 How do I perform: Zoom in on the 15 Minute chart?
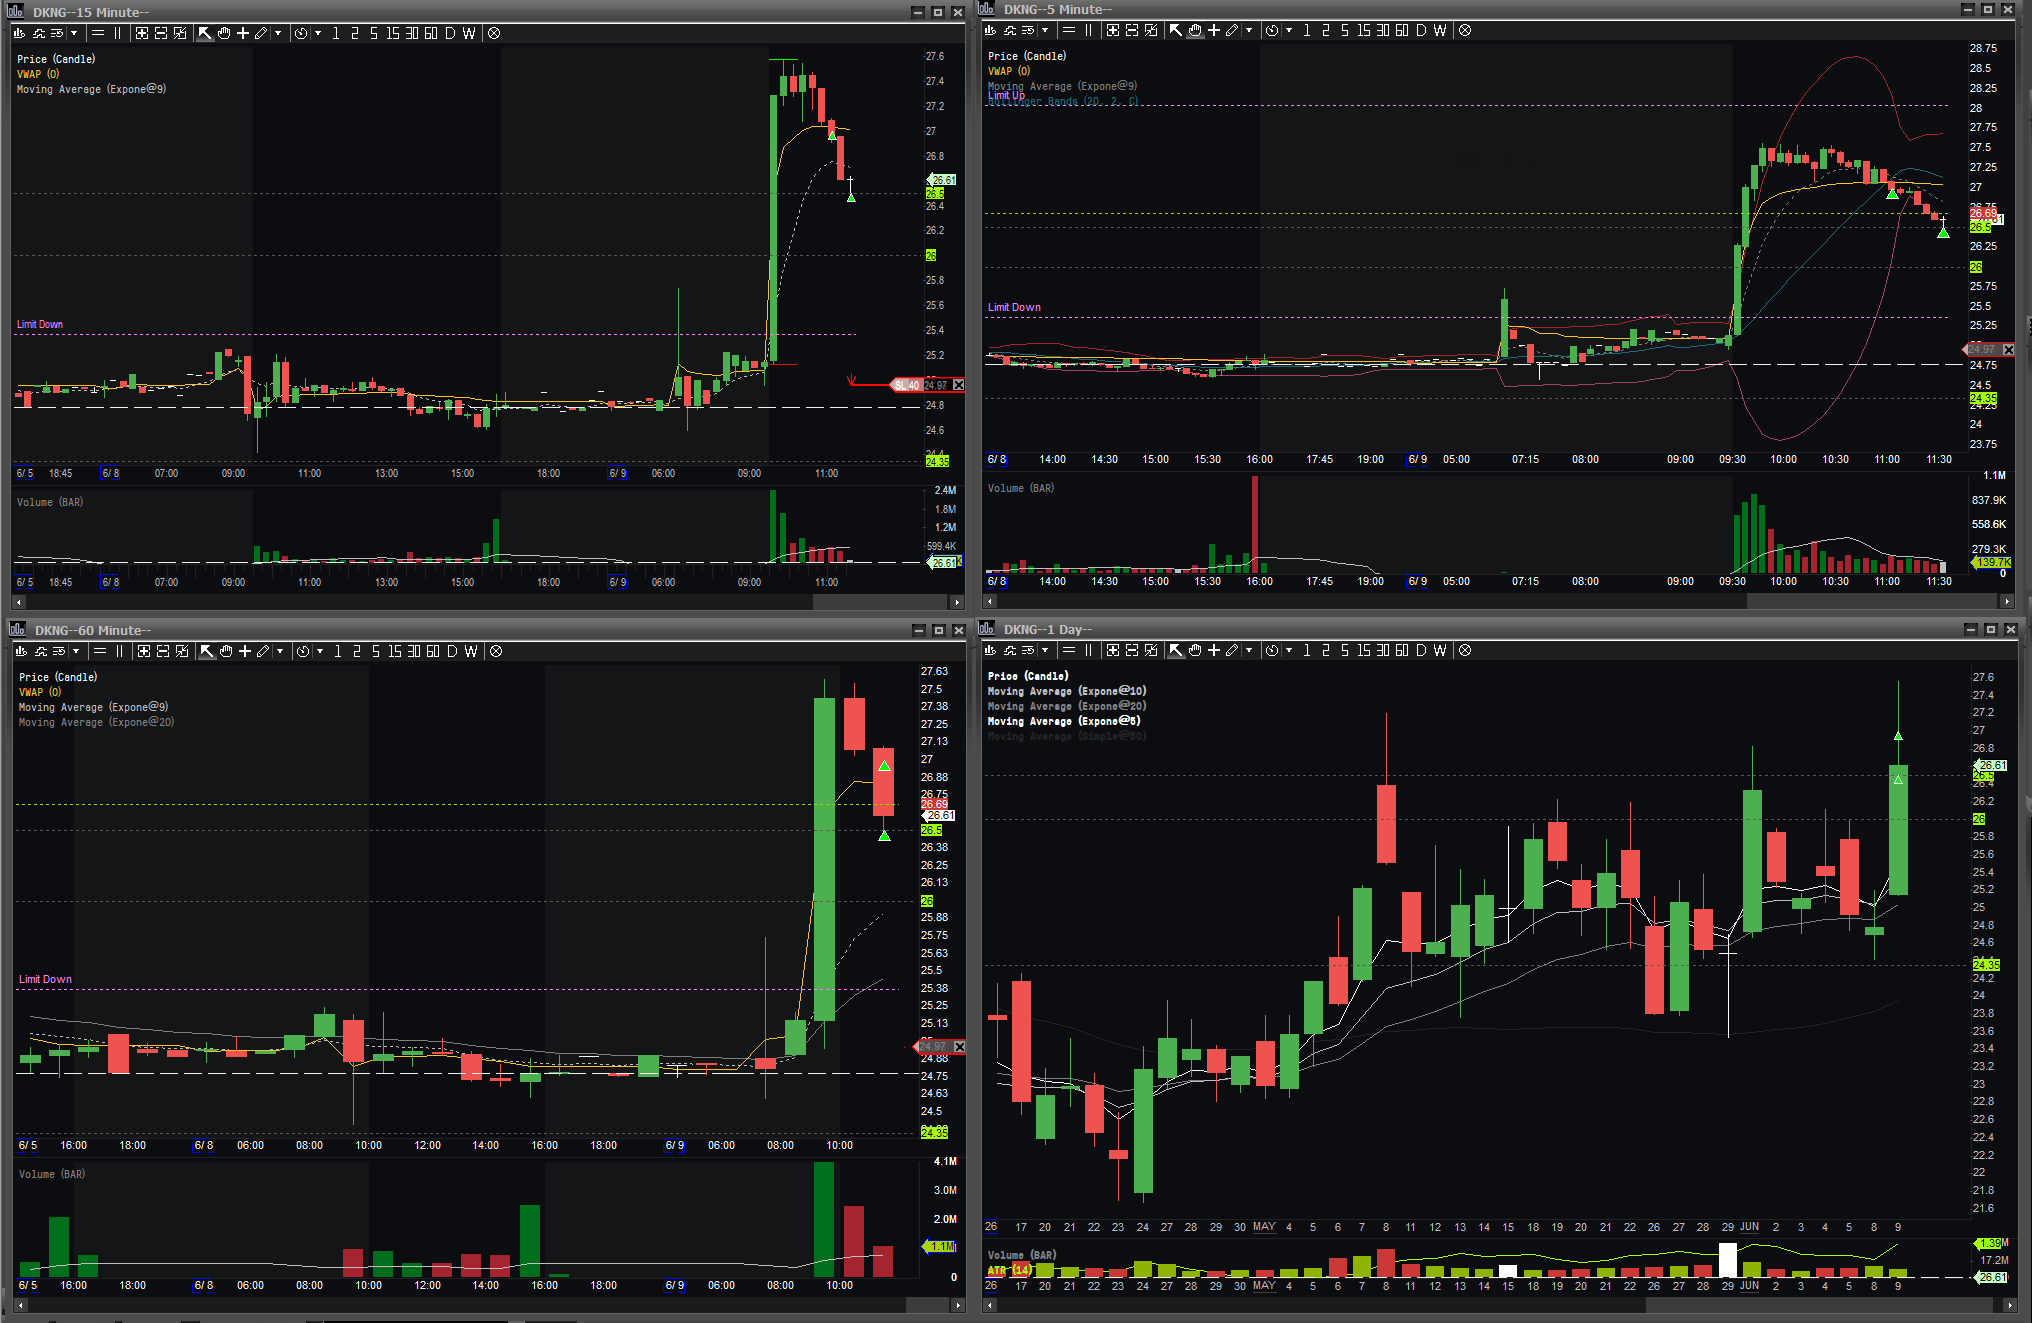(142, 33)
